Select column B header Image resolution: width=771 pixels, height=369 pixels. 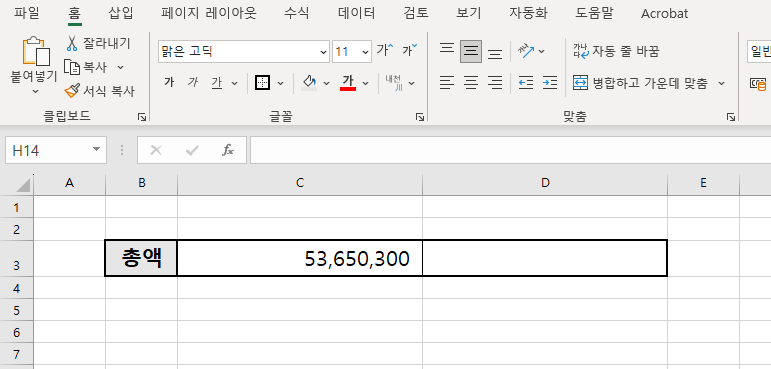click(x=142, y=183)
